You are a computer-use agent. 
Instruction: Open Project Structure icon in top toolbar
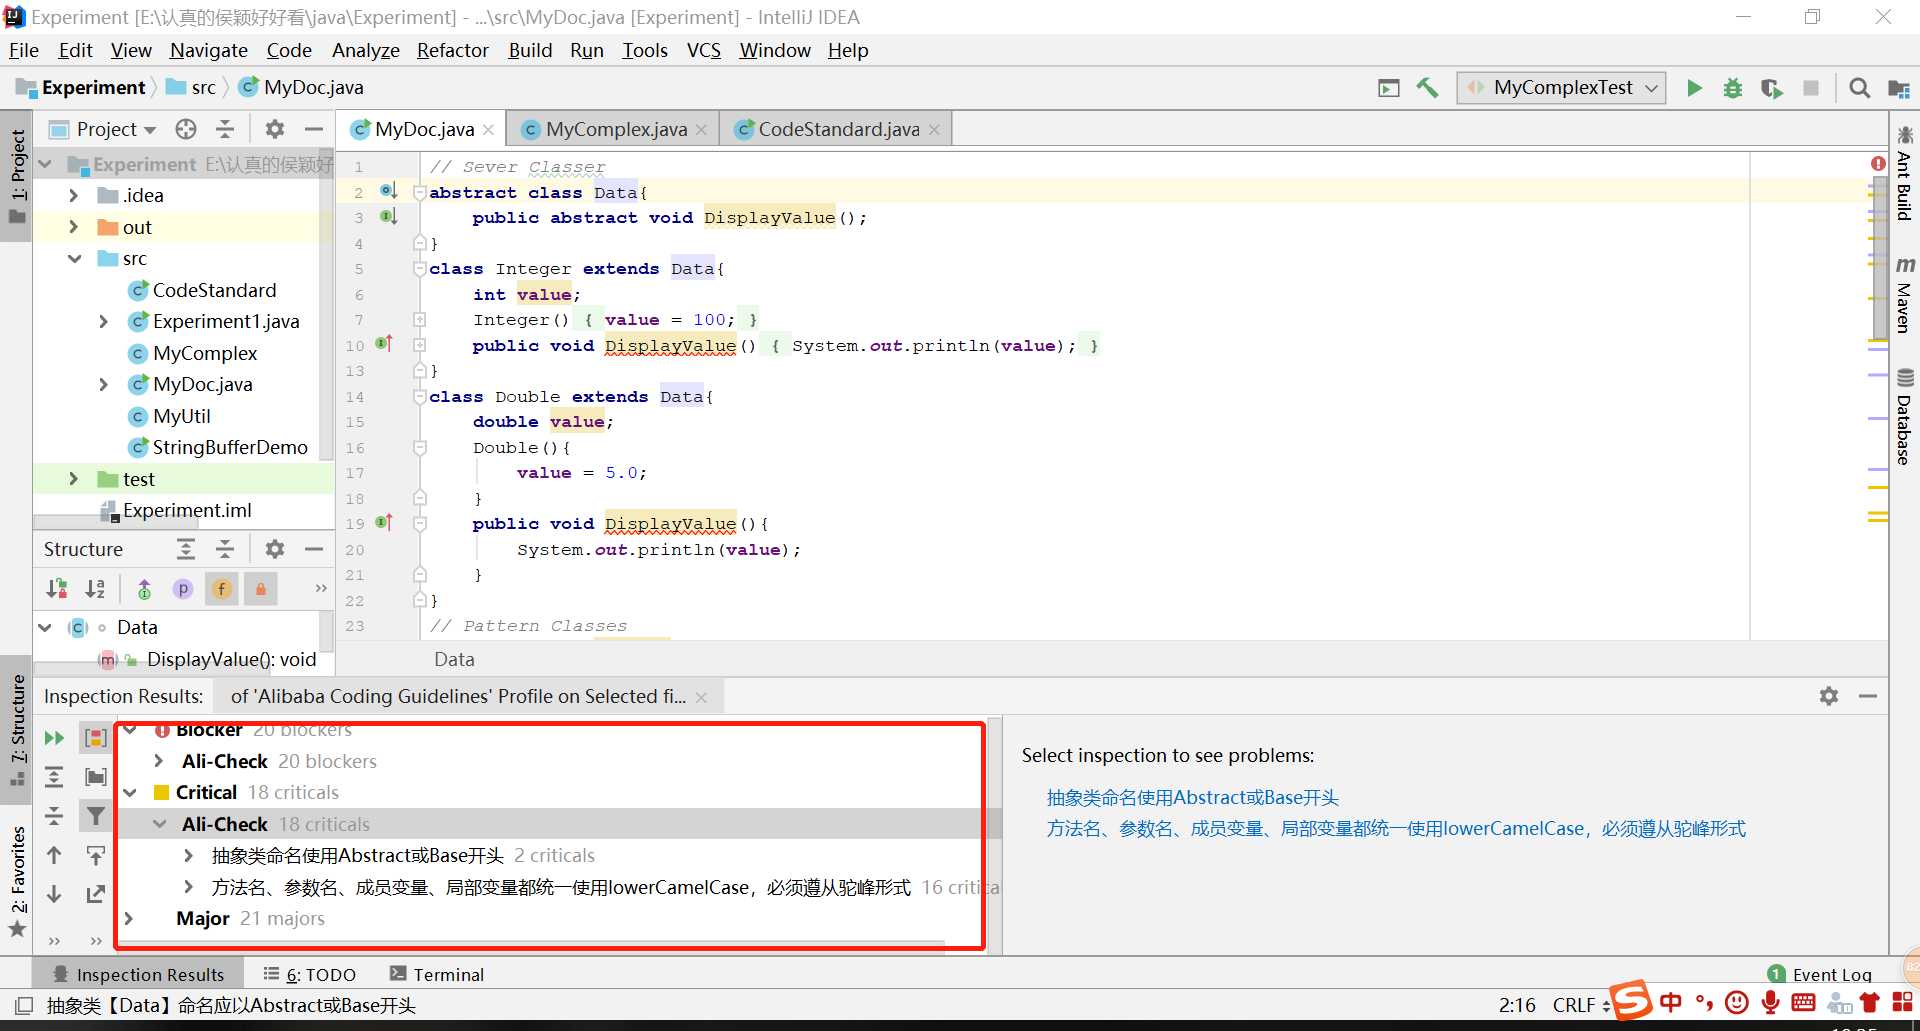[x=1898, y=88]
